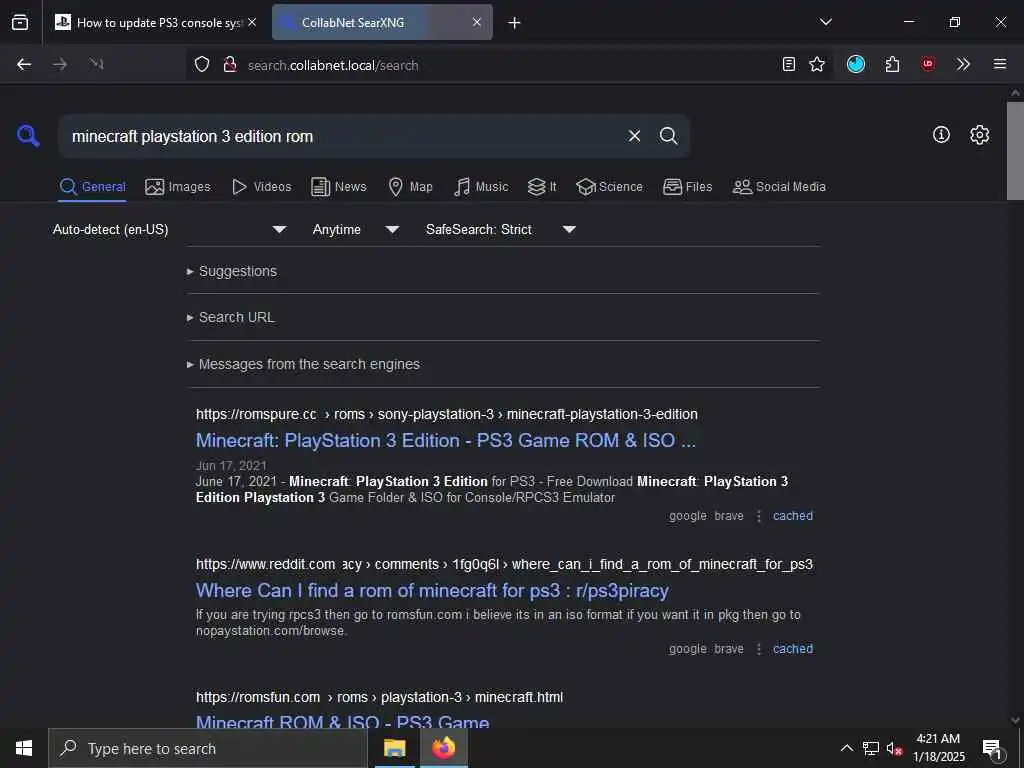Click the blue circular extension icon
This screenshot has height=768, width=1024.
(856, 64)
